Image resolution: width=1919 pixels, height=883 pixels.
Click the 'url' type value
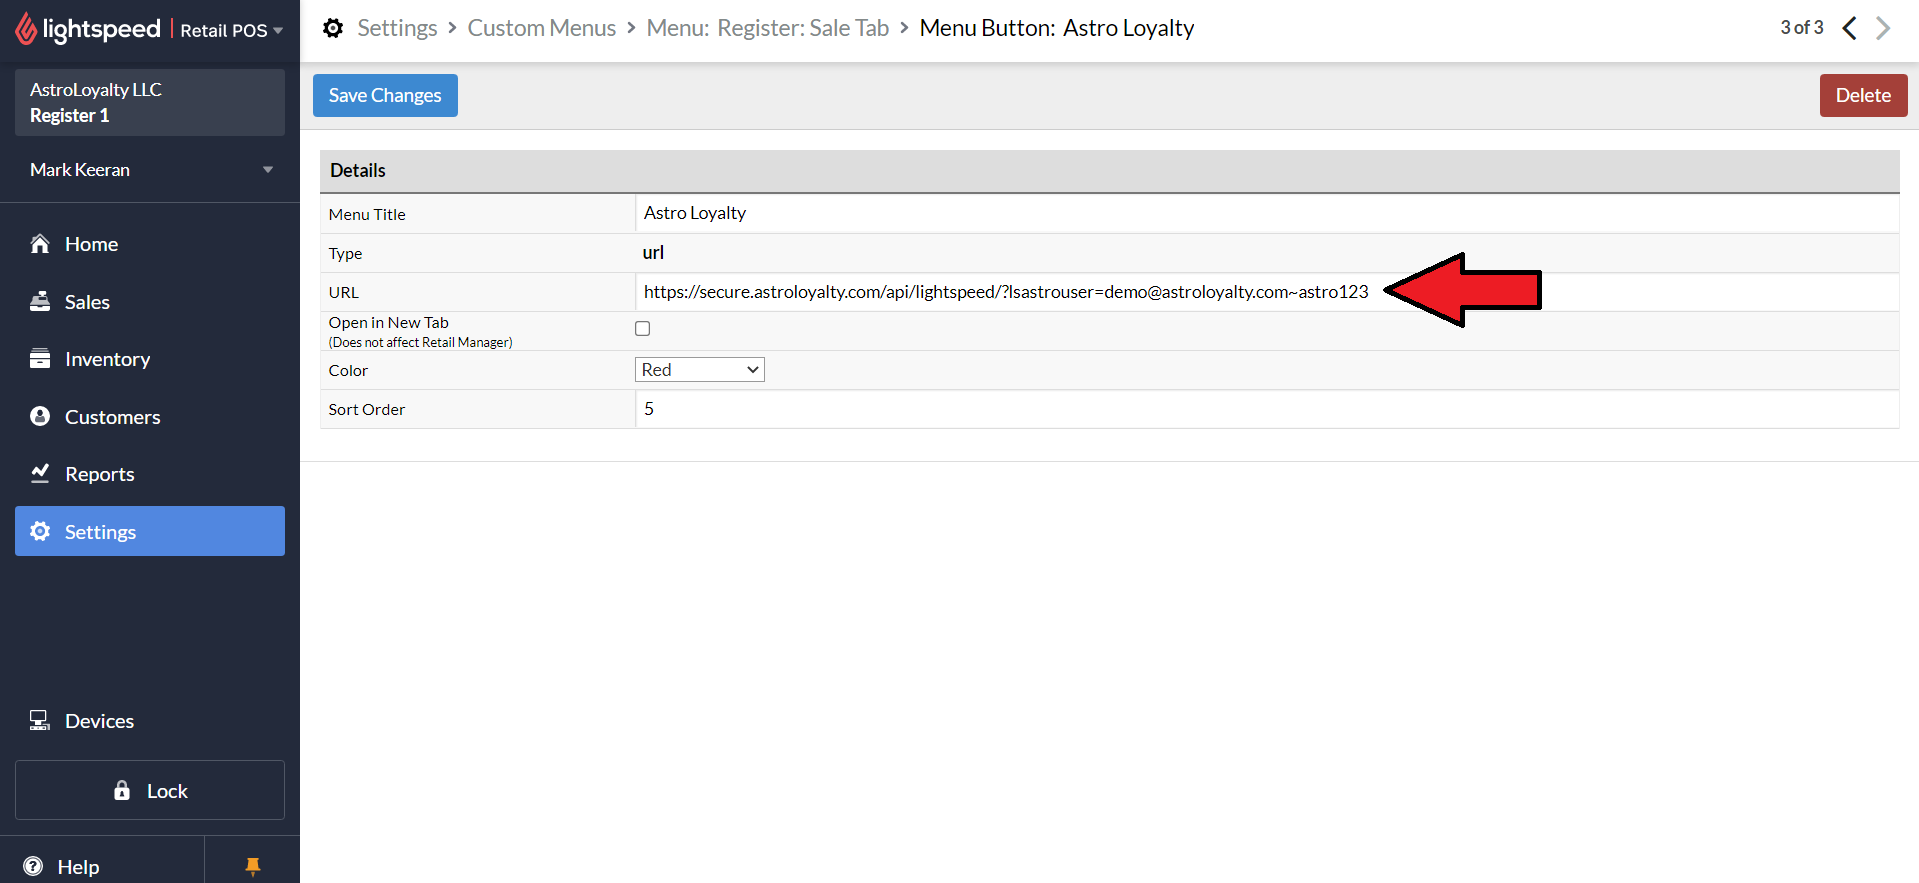[x=653, y=253]
